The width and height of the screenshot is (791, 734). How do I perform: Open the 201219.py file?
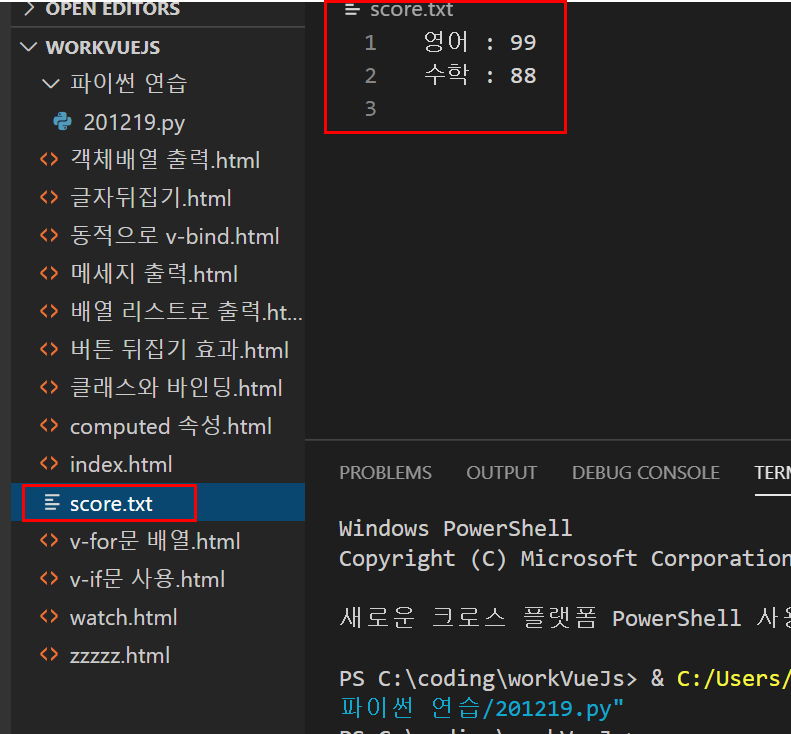tap(134, 122)
